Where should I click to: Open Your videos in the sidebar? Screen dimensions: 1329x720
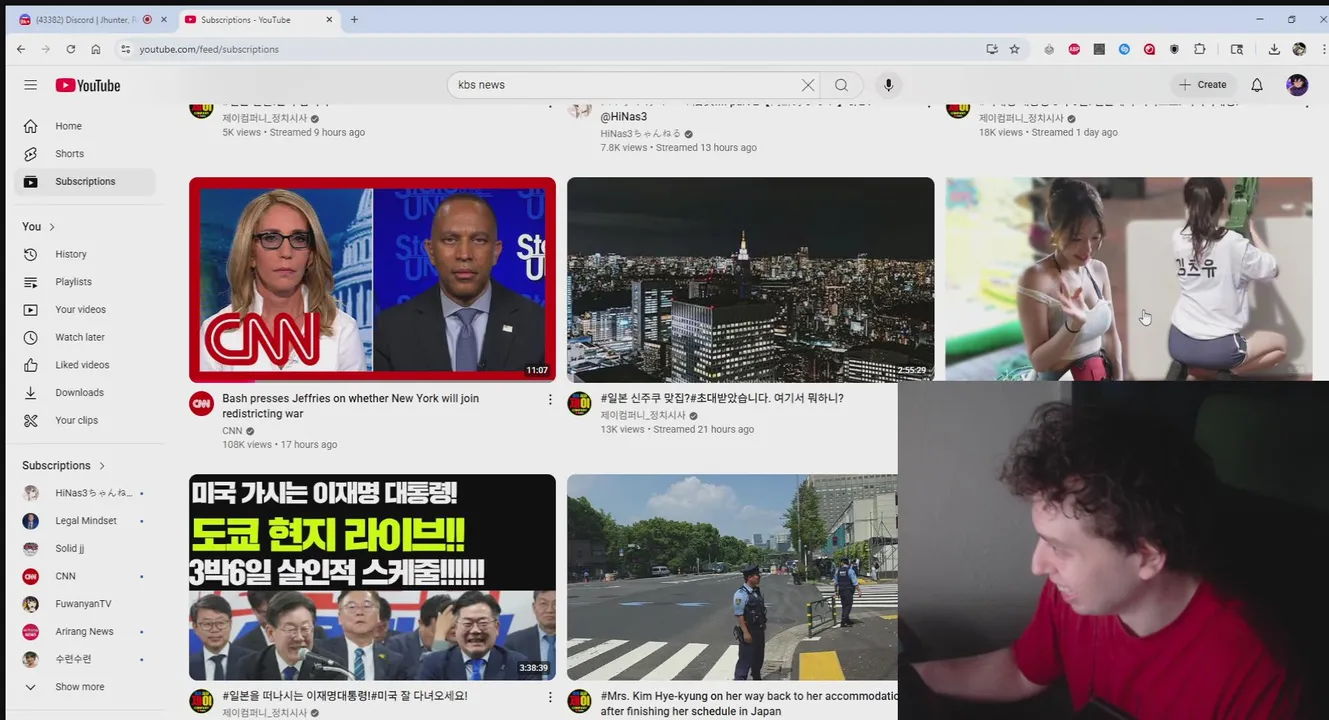(85, 310)
